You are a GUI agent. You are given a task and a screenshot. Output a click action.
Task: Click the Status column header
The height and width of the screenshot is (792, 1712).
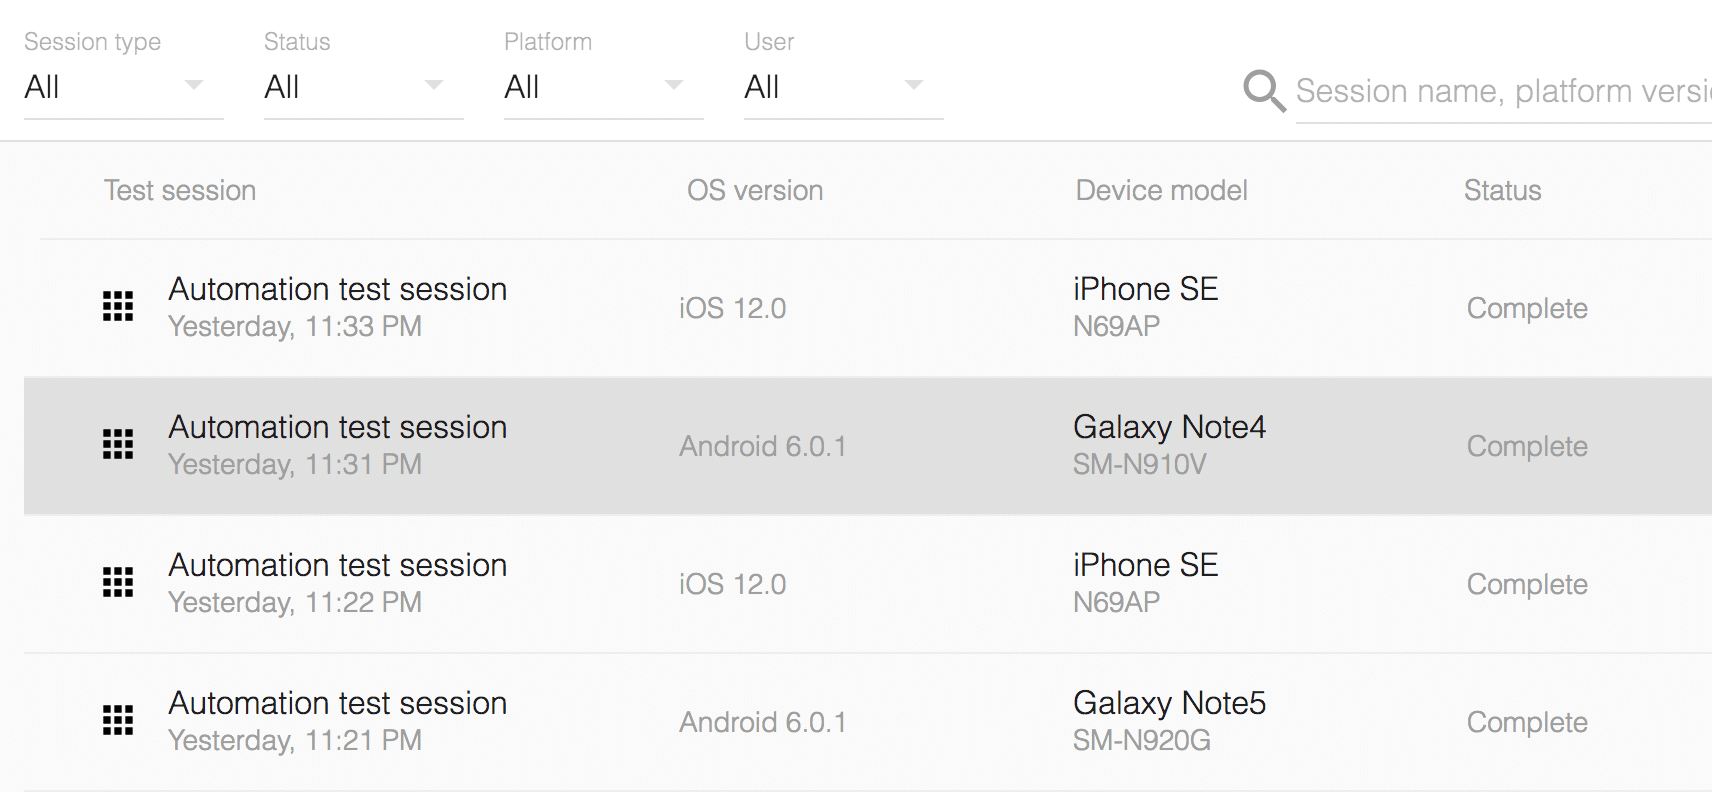[1502, 190]
